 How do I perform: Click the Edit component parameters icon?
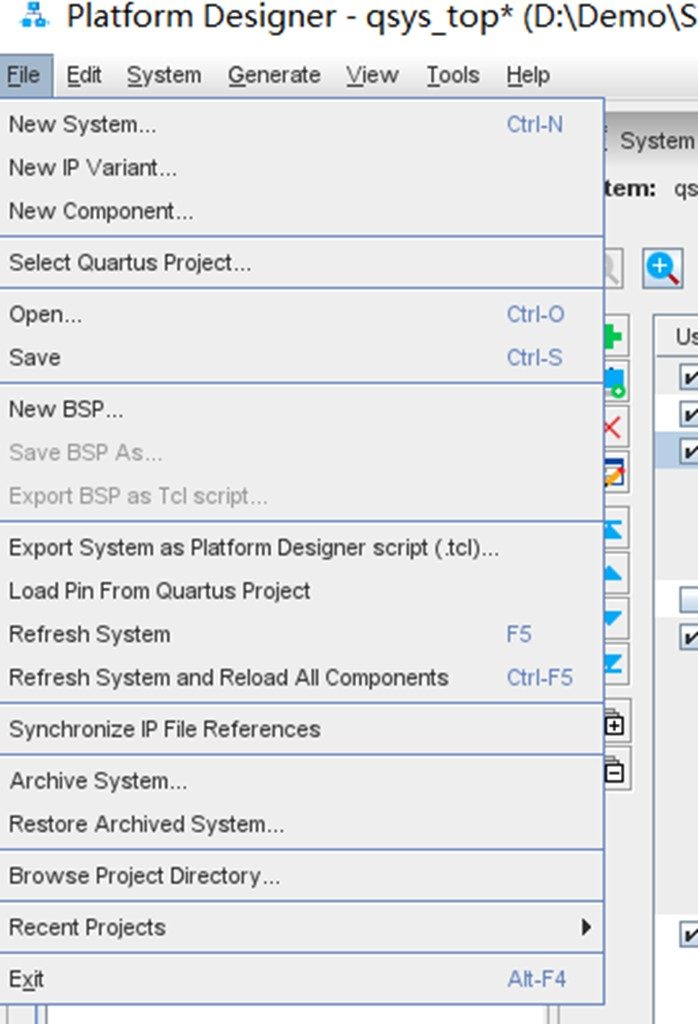(613, 465)
